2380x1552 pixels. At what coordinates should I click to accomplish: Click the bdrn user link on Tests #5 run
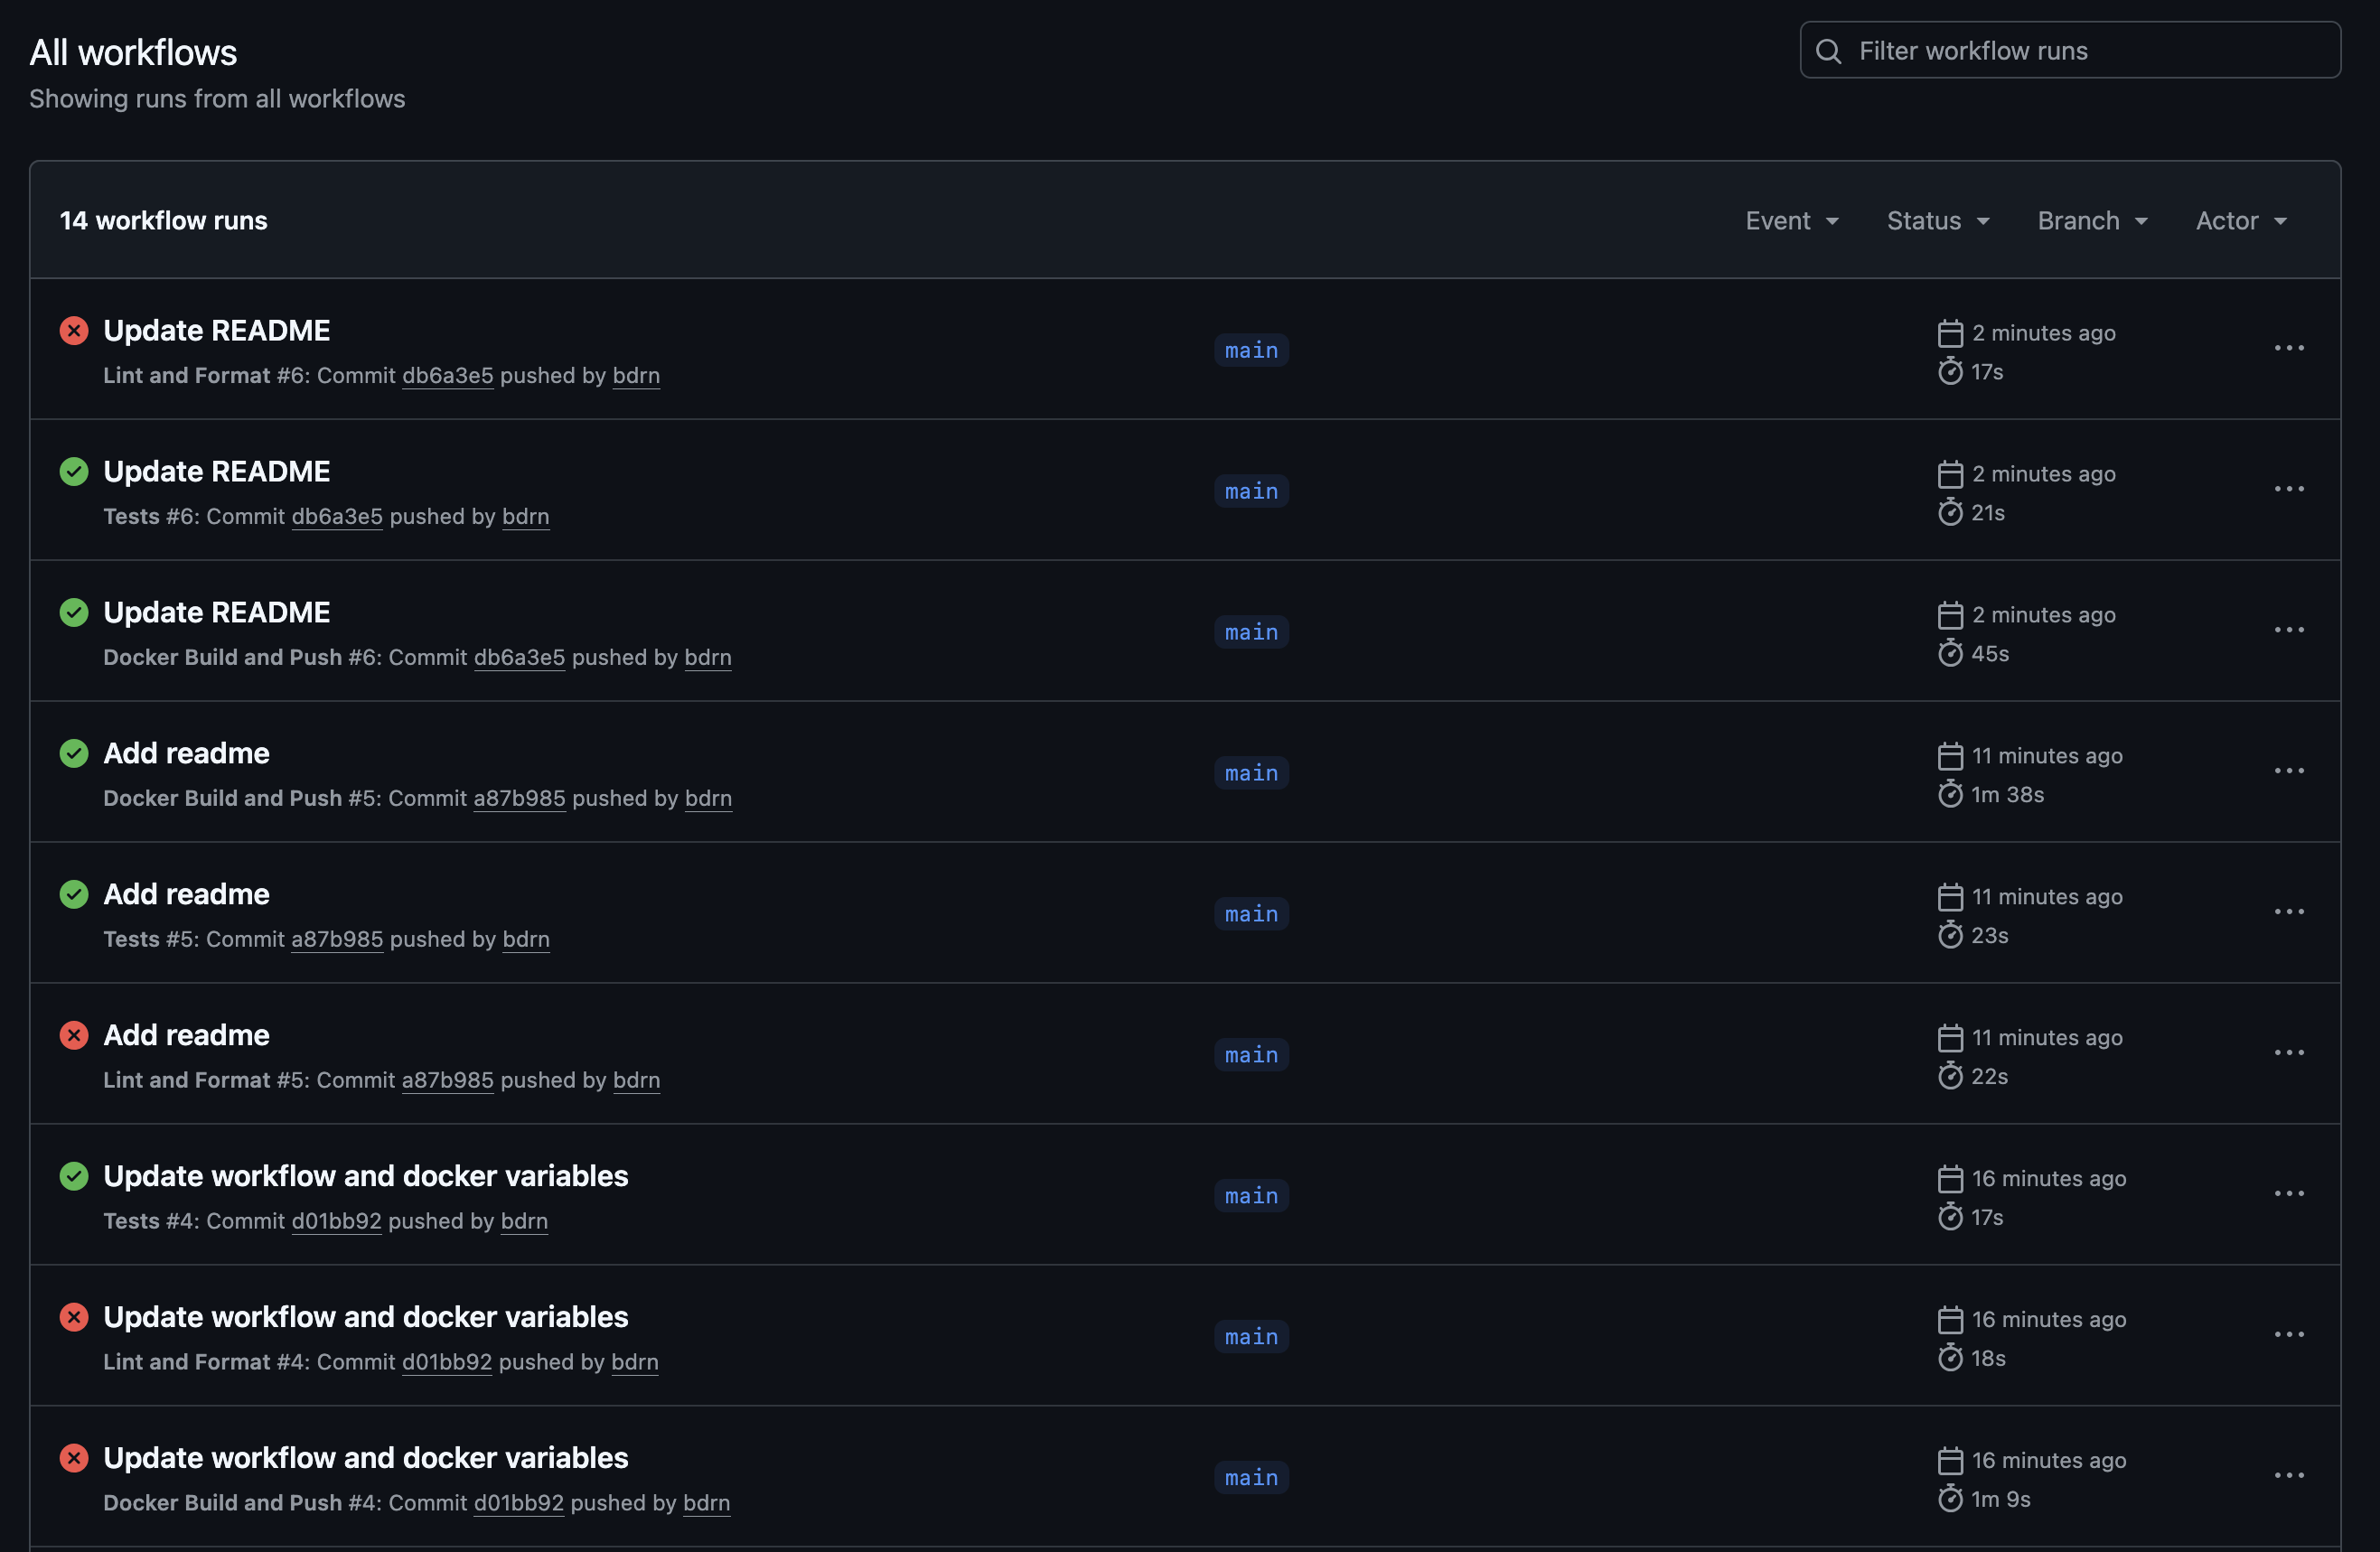525,939
